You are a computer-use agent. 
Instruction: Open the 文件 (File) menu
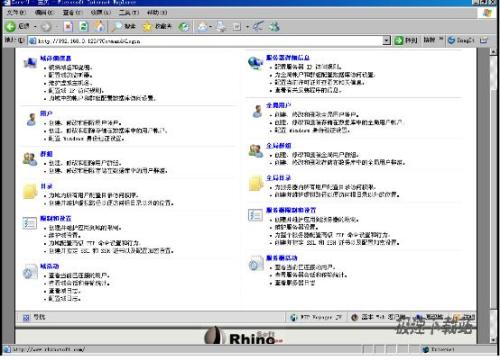[x=16, y=12]
